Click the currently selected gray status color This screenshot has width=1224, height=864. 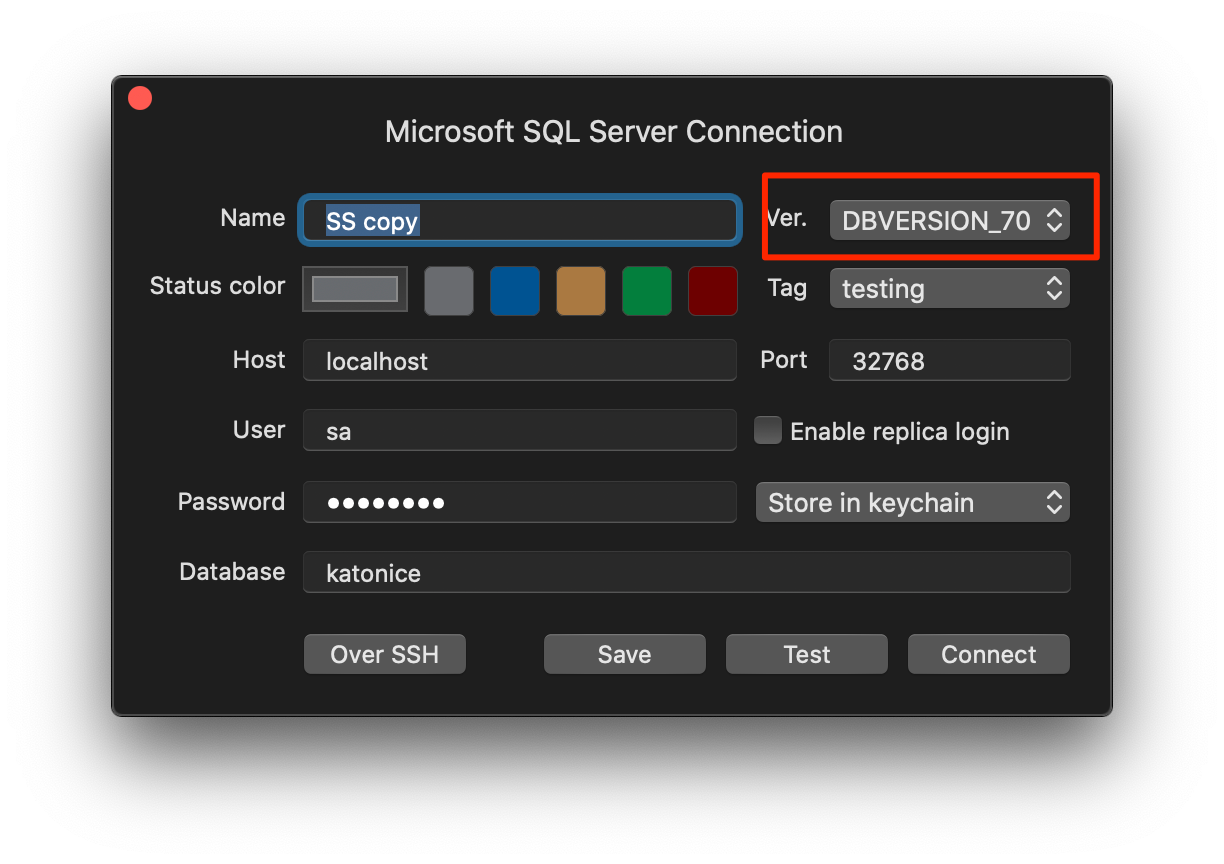(x=354, y=288)
